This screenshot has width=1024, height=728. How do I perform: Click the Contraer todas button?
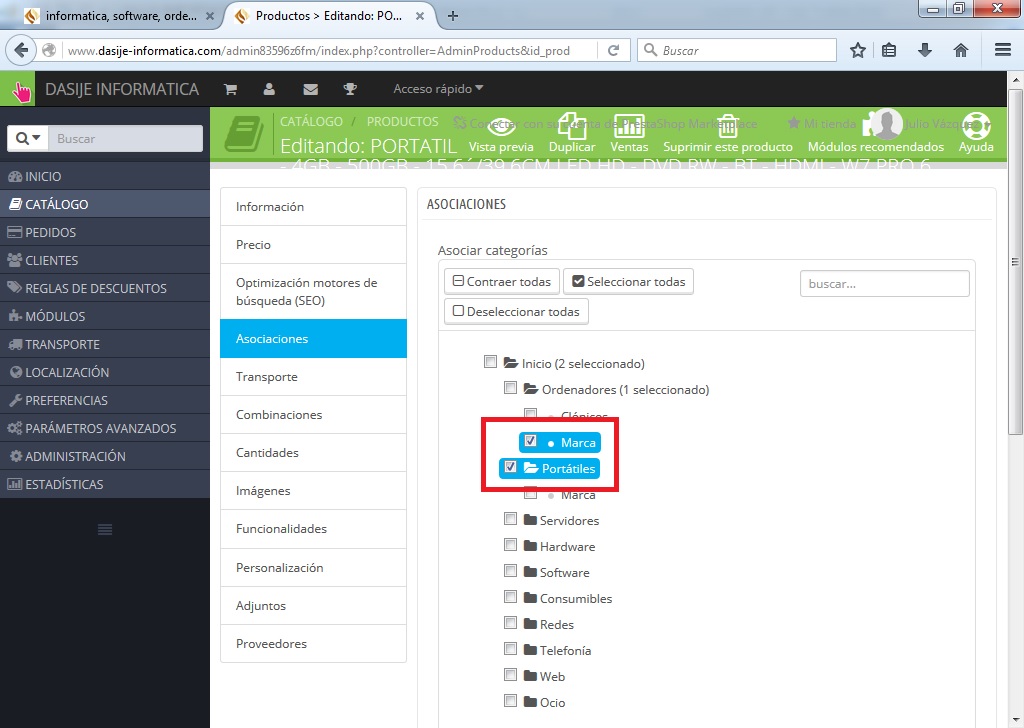click(502, 281)
